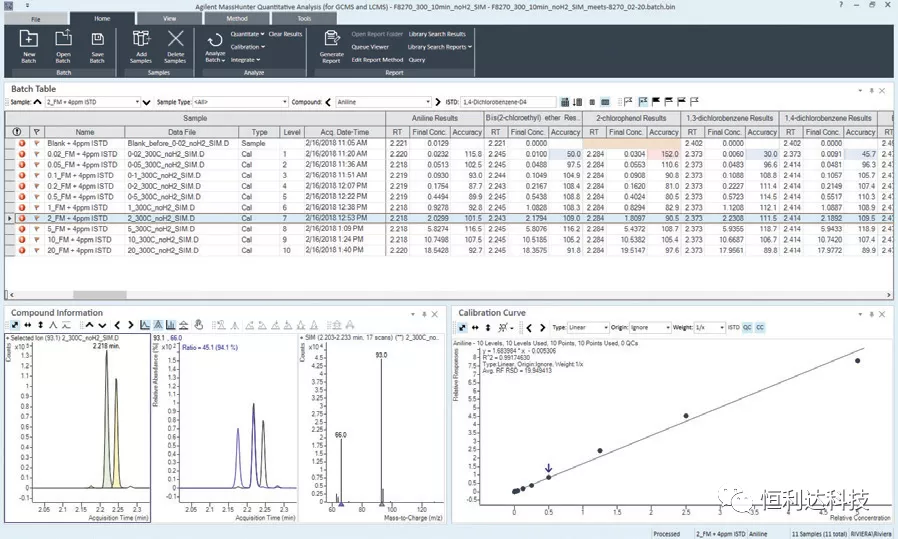
Task: Toggle the CC button in Calibration Curve
Action: pyautogui.click(x=761, y=327)
